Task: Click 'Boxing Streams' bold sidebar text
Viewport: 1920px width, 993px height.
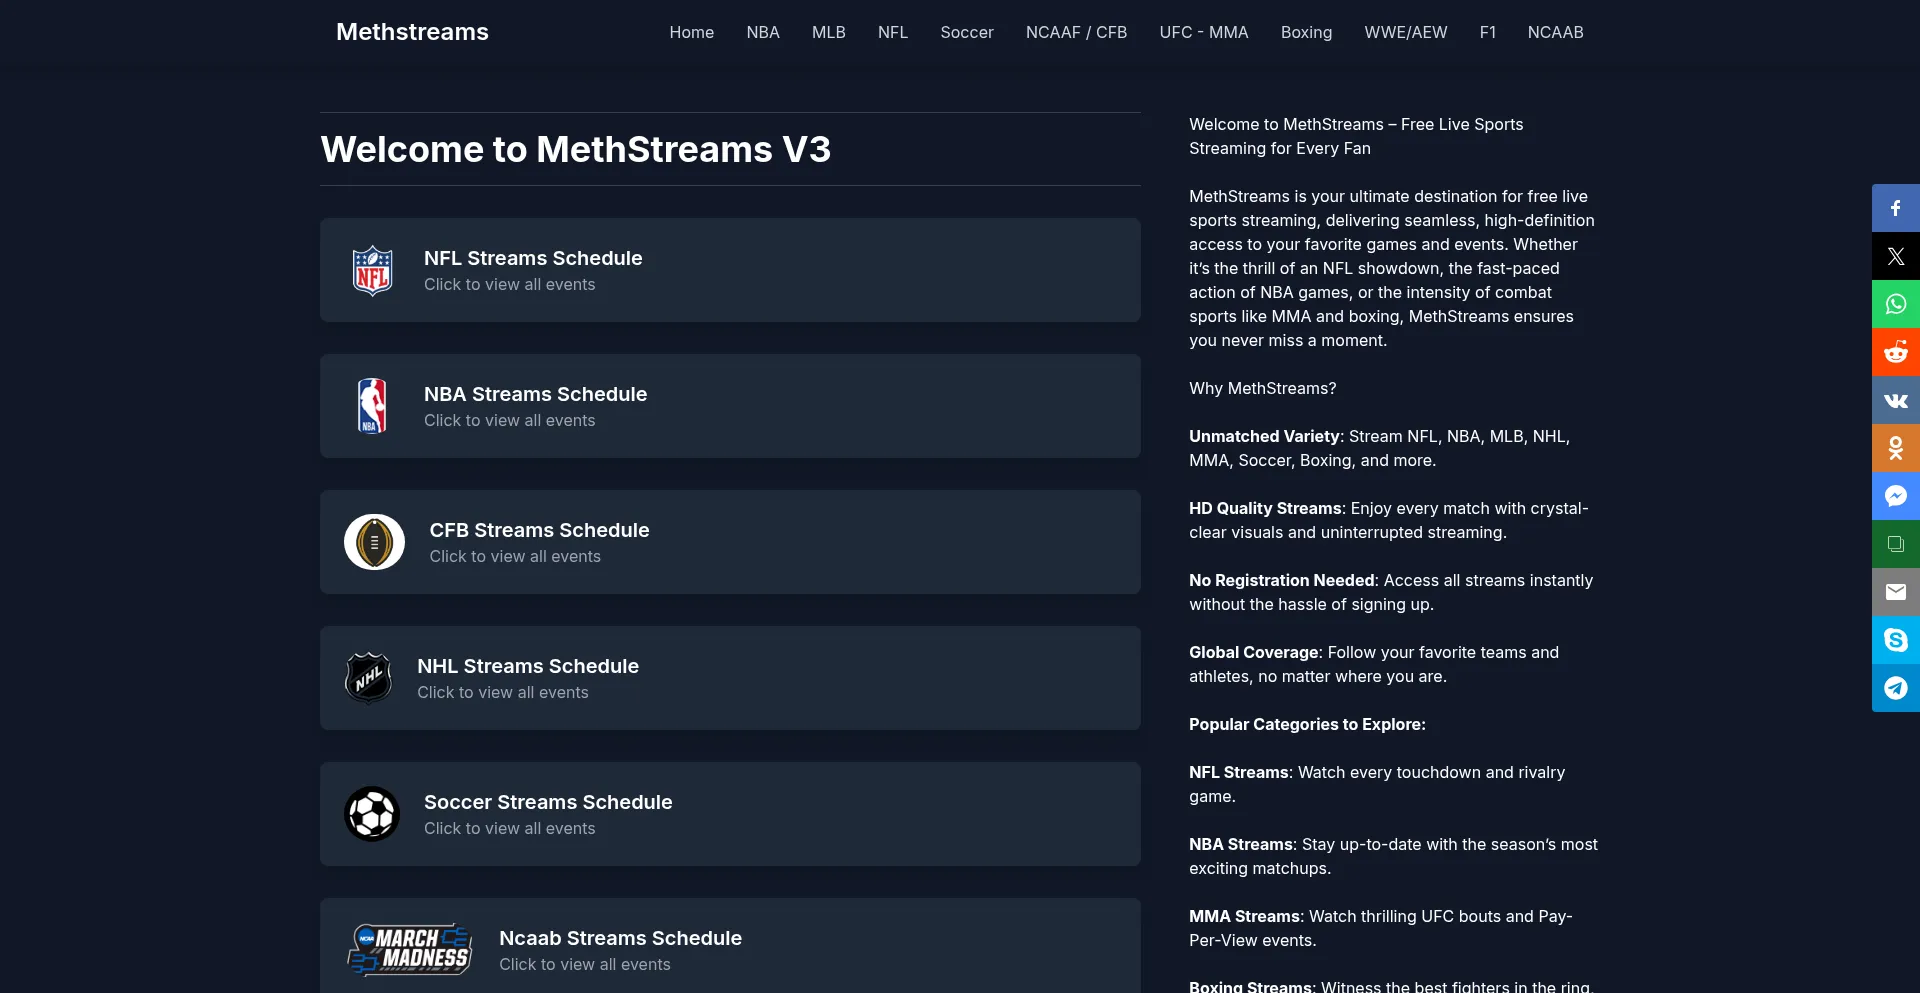Action: pos(1251,986)
